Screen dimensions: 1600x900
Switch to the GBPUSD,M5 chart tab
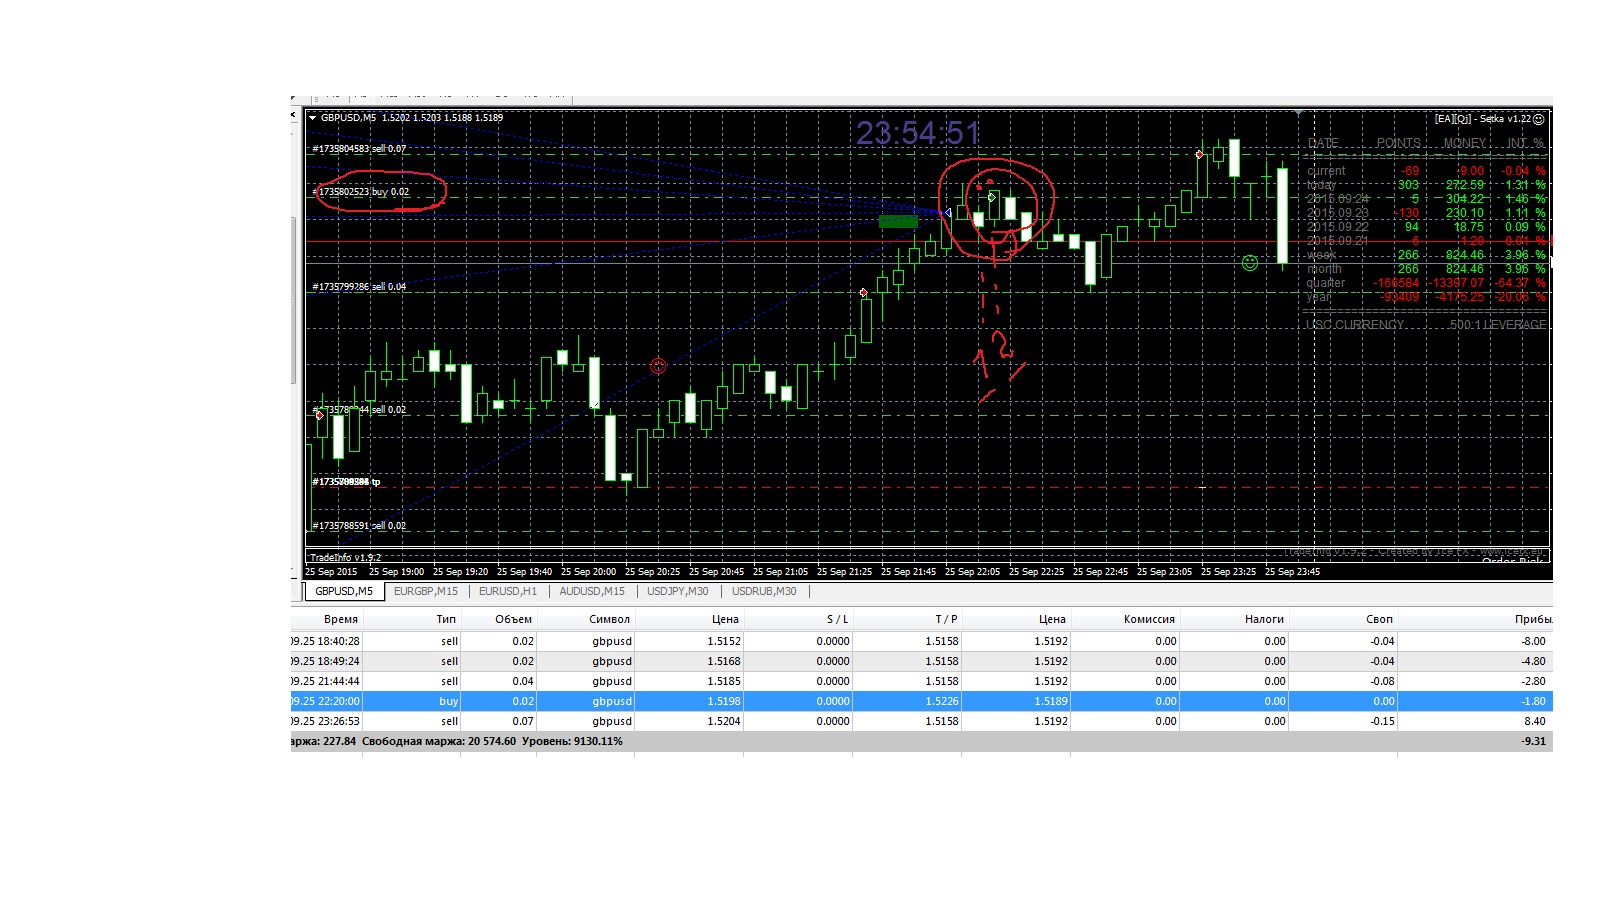tap(344, 591)
